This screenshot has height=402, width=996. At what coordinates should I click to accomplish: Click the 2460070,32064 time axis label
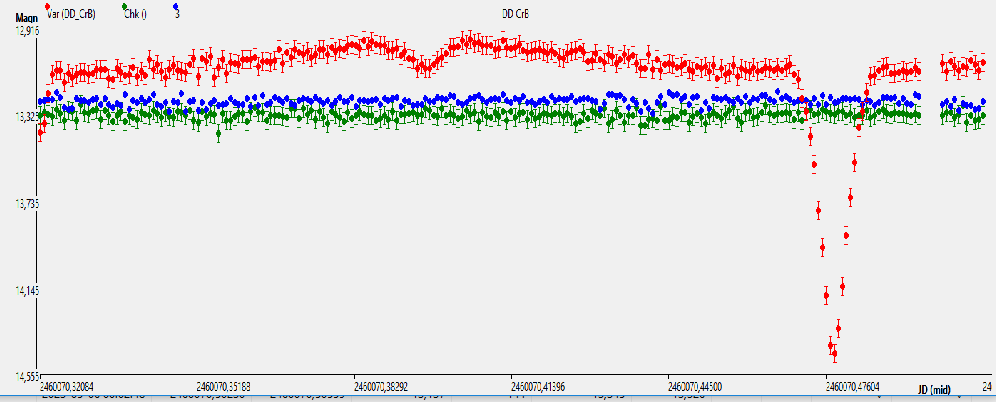[66, 385]
